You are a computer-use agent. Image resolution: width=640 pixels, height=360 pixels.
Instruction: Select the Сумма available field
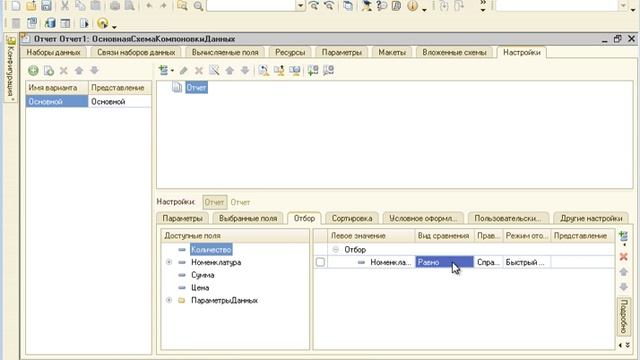202,275
